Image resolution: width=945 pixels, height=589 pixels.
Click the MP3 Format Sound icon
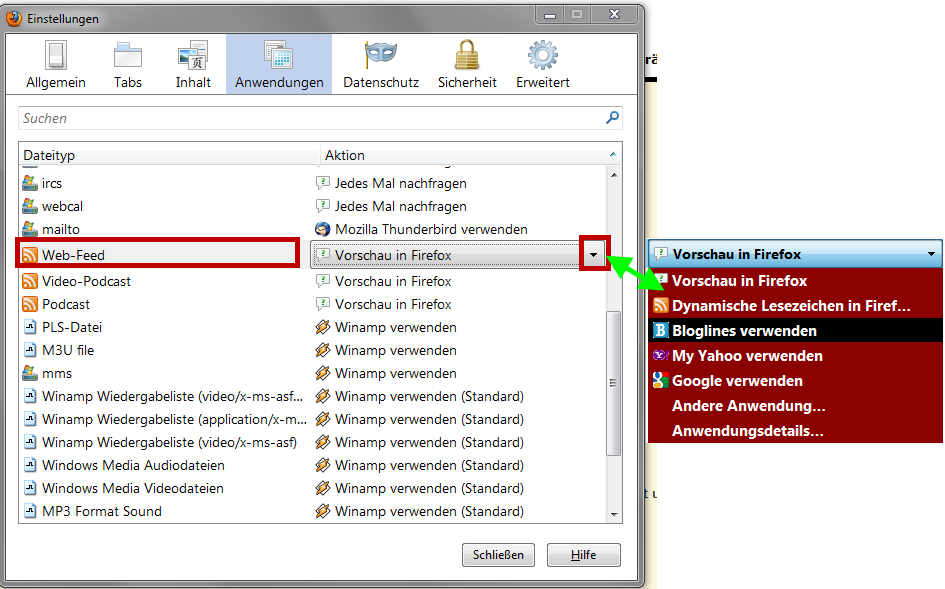[x=30, y=511]
